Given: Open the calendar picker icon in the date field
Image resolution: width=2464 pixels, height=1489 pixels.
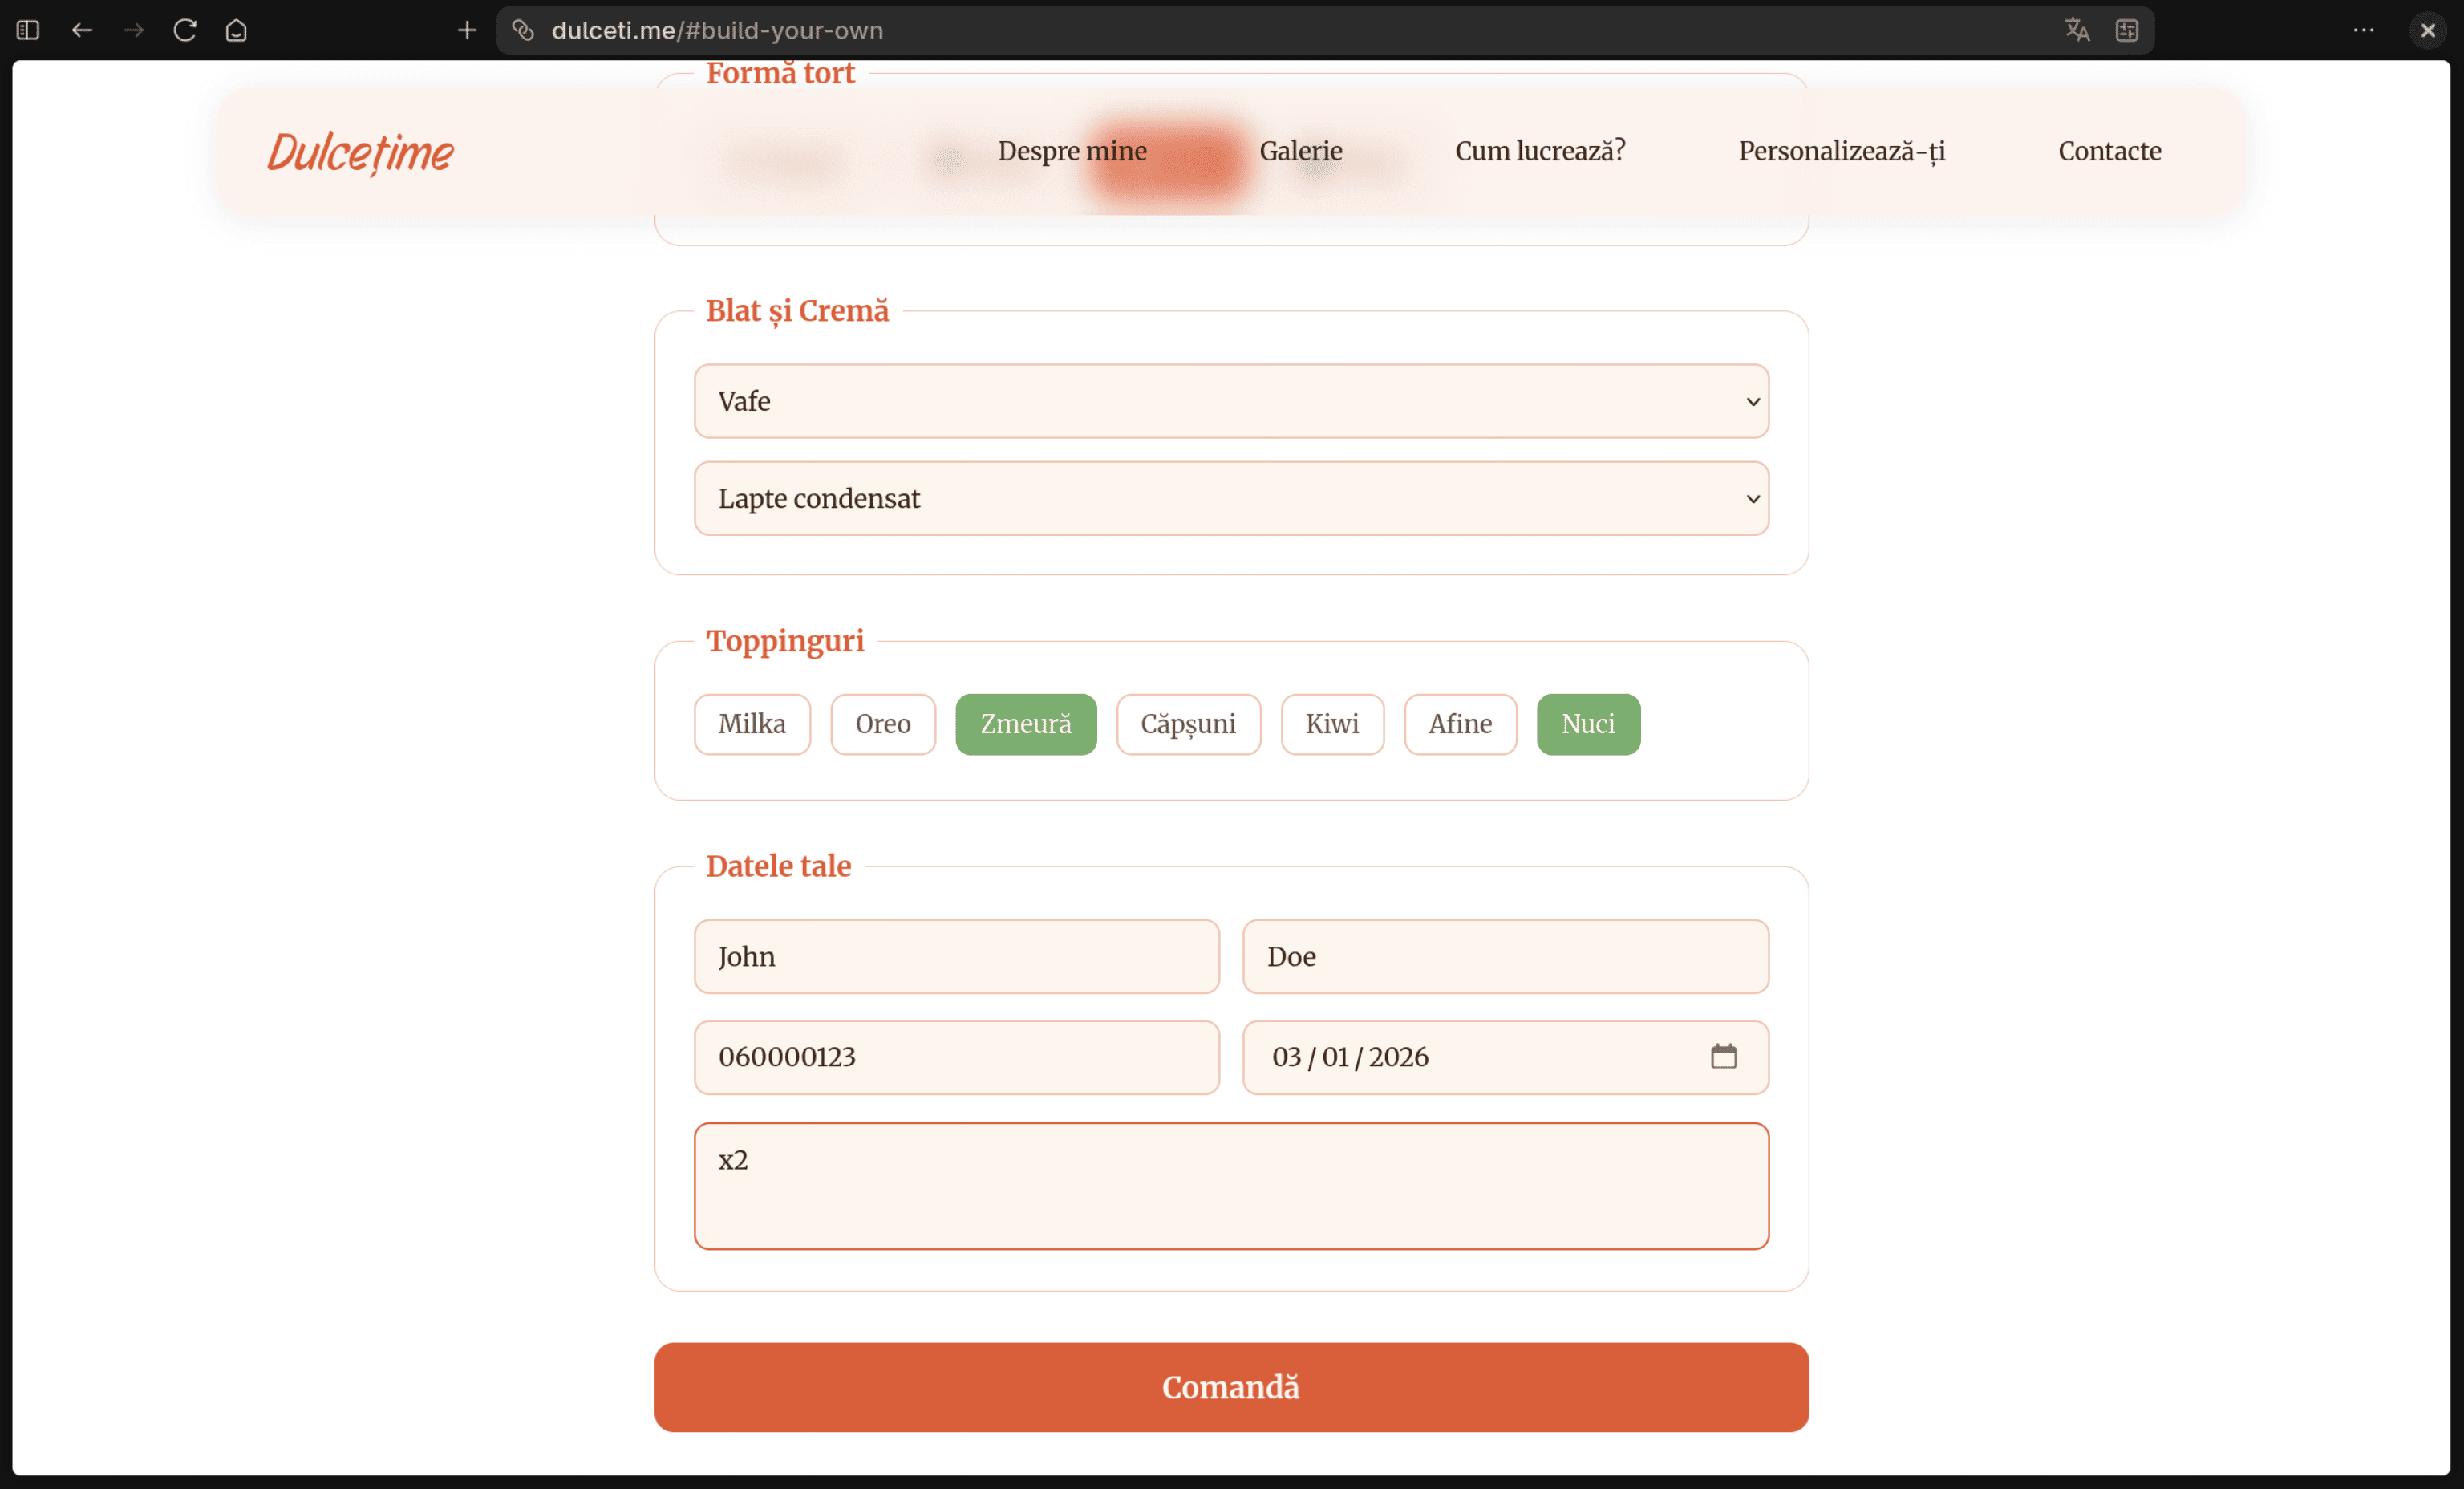Looking at the screenshot, I should [x=1723, y=1056].
